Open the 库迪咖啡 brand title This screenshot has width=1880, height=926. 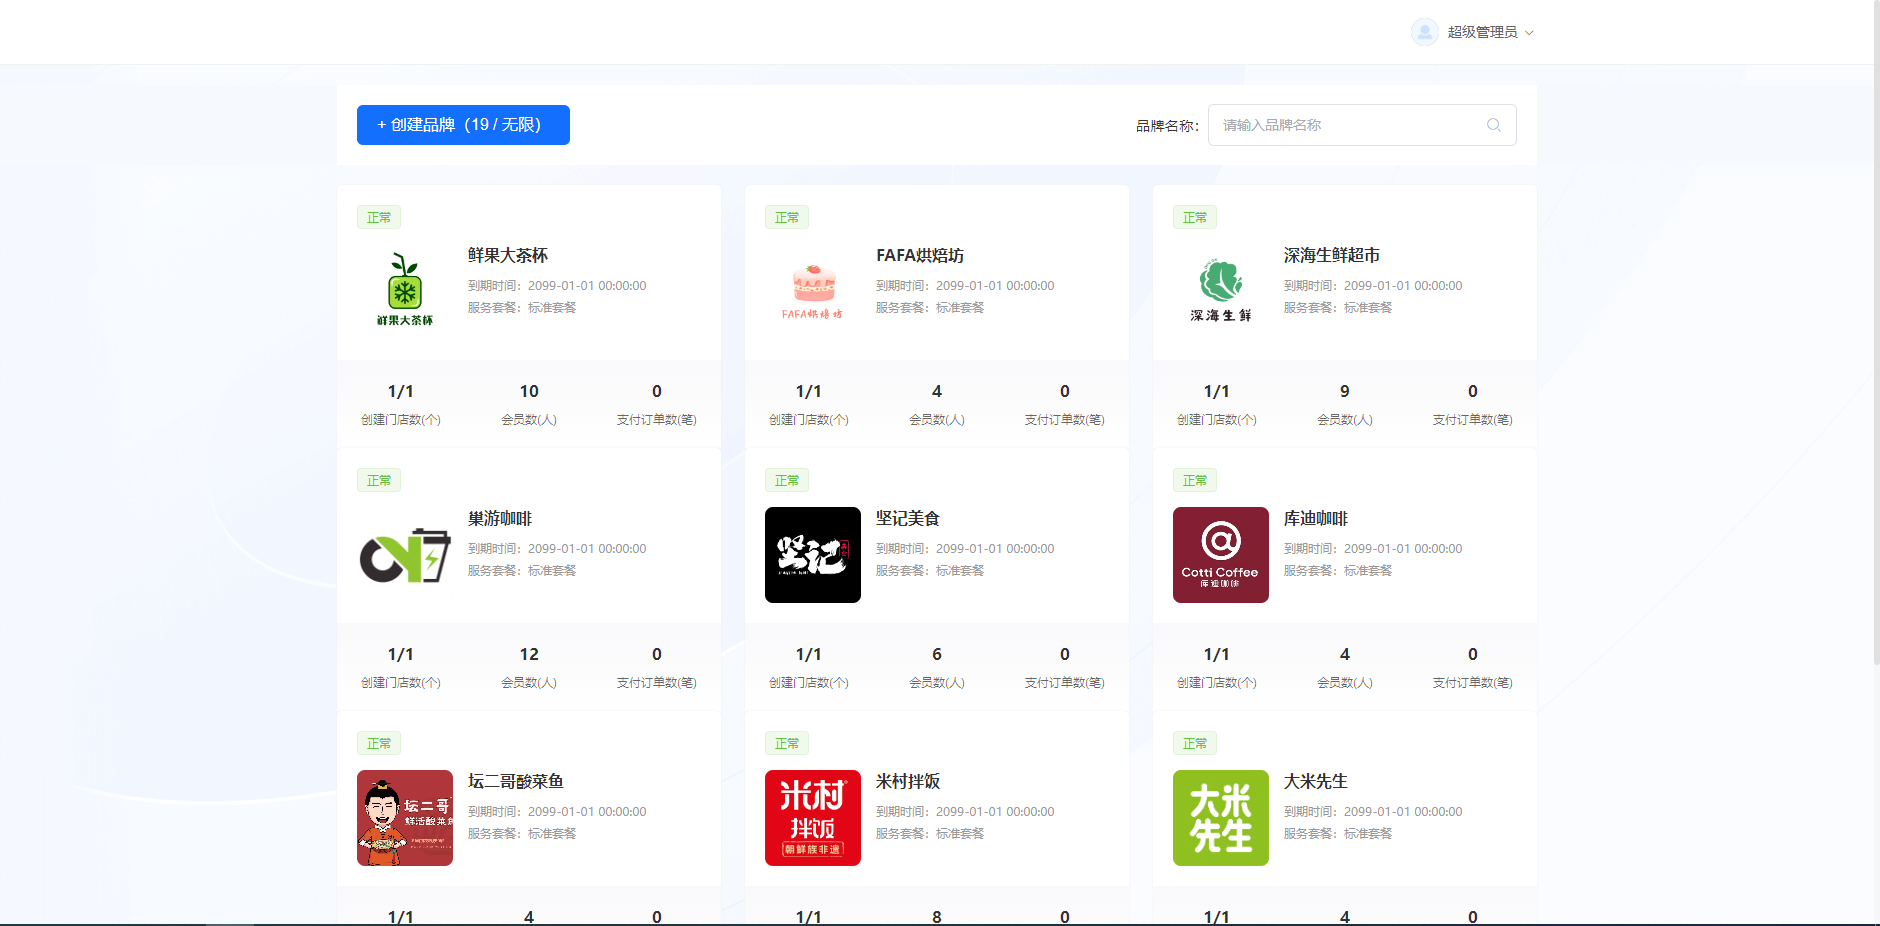coord(1316,519)
